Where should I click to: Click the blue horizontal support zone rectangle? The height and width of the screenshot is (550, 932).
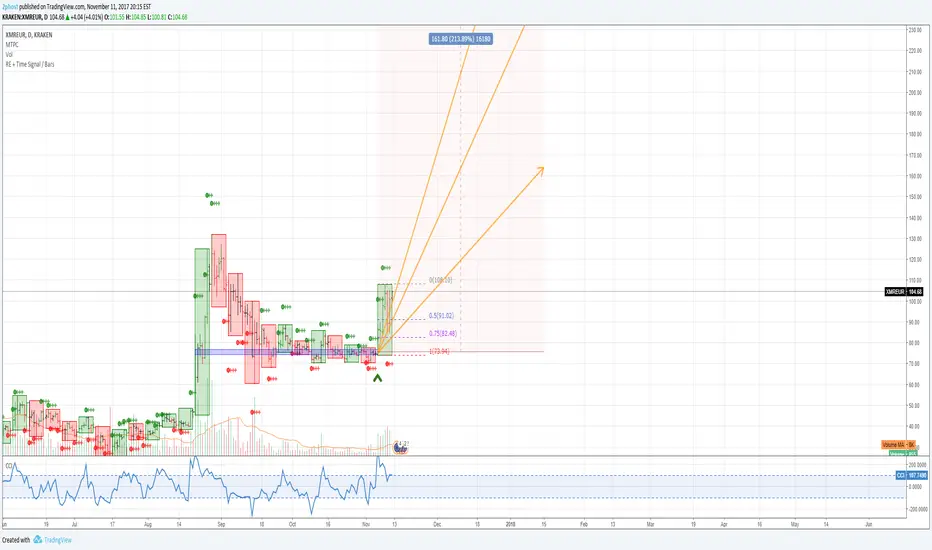tap(286, 352)
